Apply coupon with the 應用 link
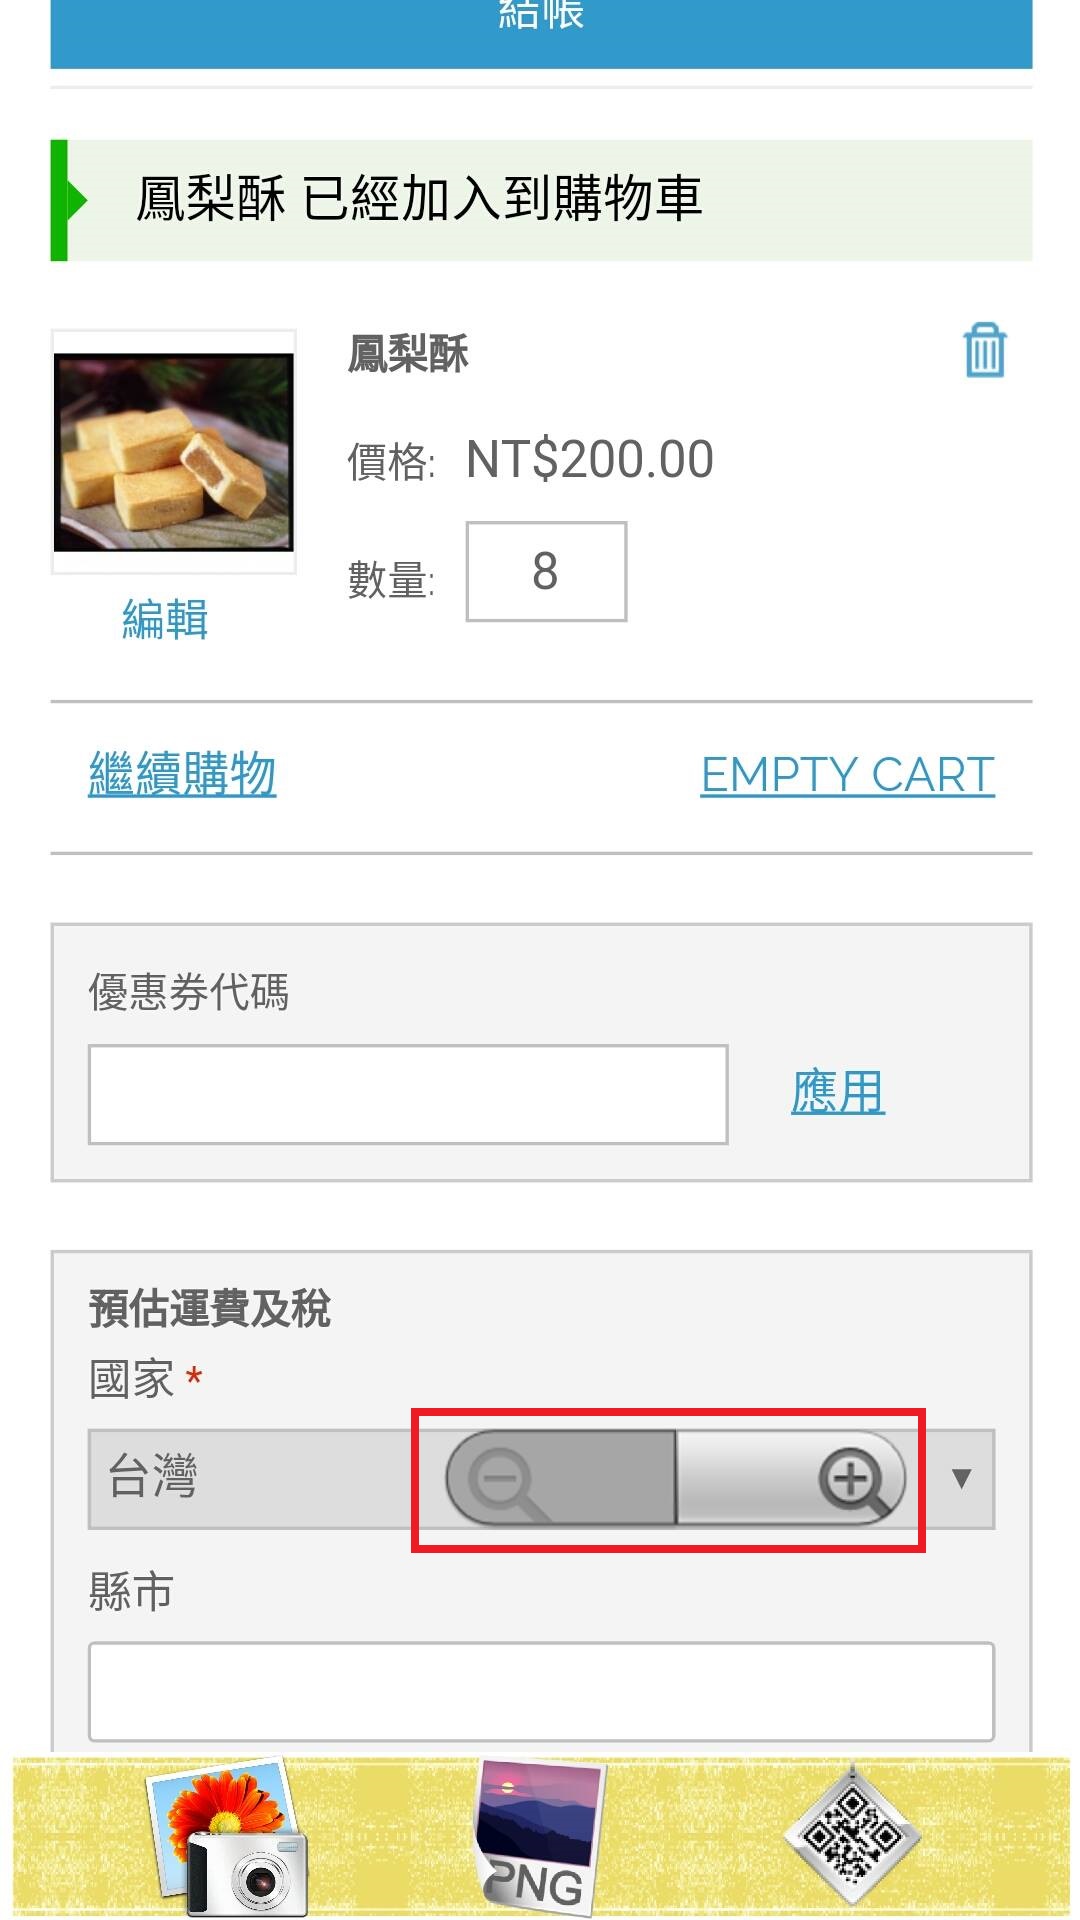 (x=837, y=1092)
